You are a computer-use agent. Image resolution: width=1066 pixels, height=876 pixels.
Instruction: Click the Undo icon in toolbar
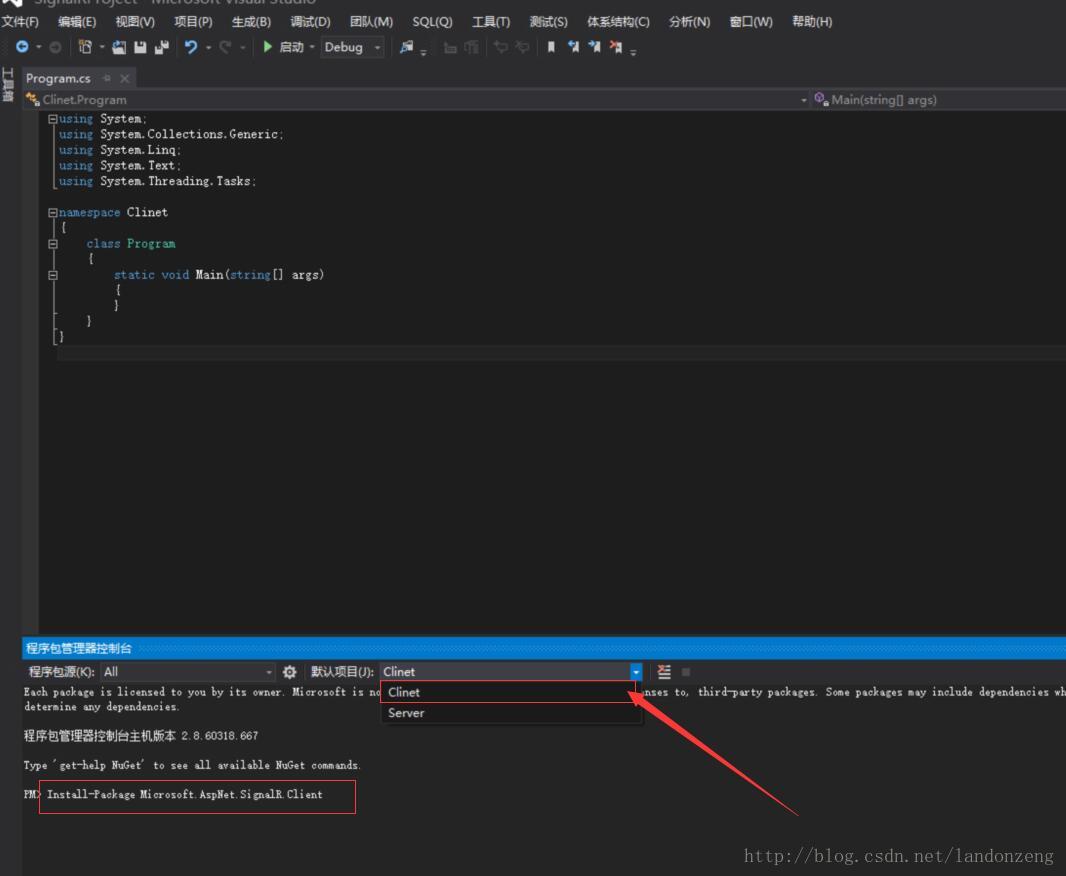(x=190, y=47)
